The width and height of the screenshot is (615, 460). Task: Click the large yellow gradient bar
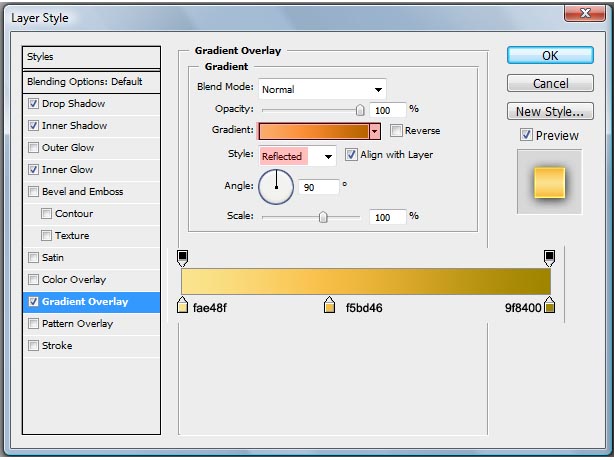coord(366,281)
